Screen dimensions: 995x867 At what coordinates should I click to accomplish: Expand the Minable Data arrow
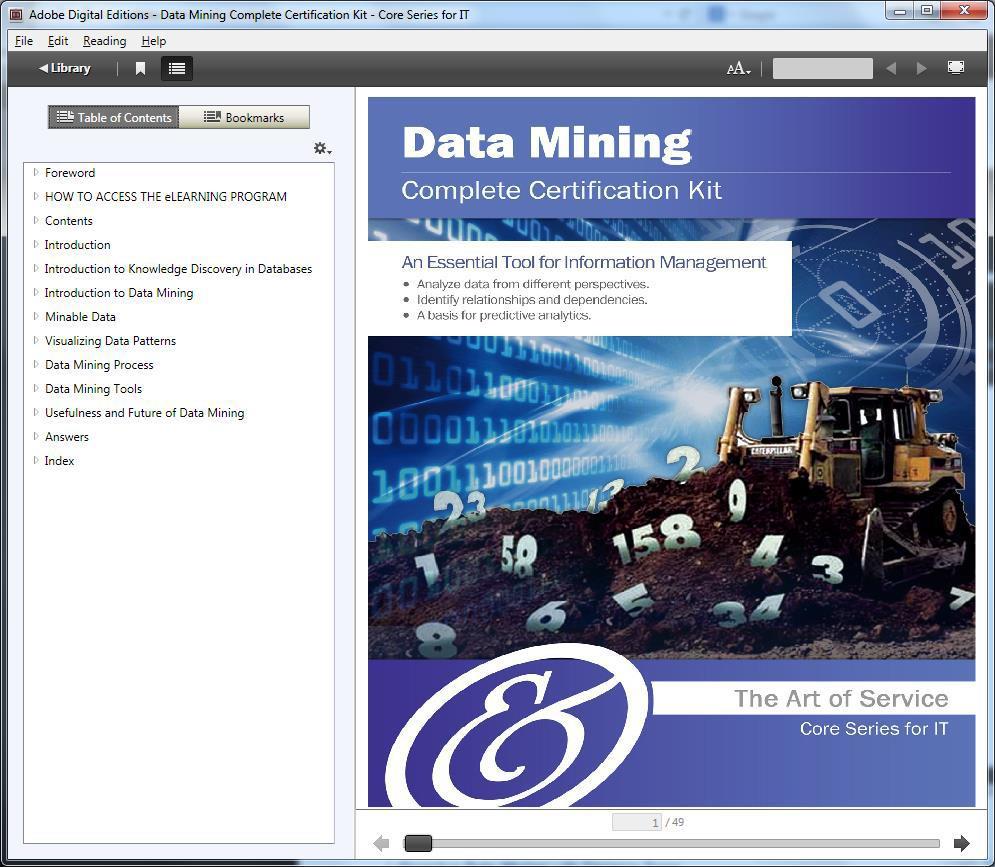36,316
